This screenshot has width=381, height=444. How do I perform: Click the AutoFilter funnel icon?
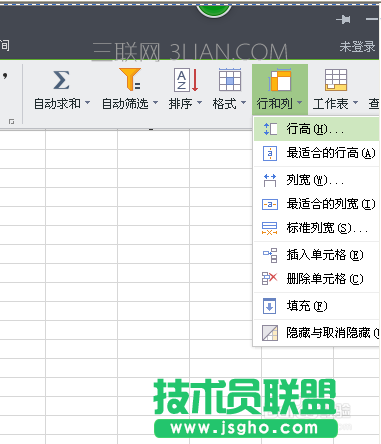tap(130, 79)
